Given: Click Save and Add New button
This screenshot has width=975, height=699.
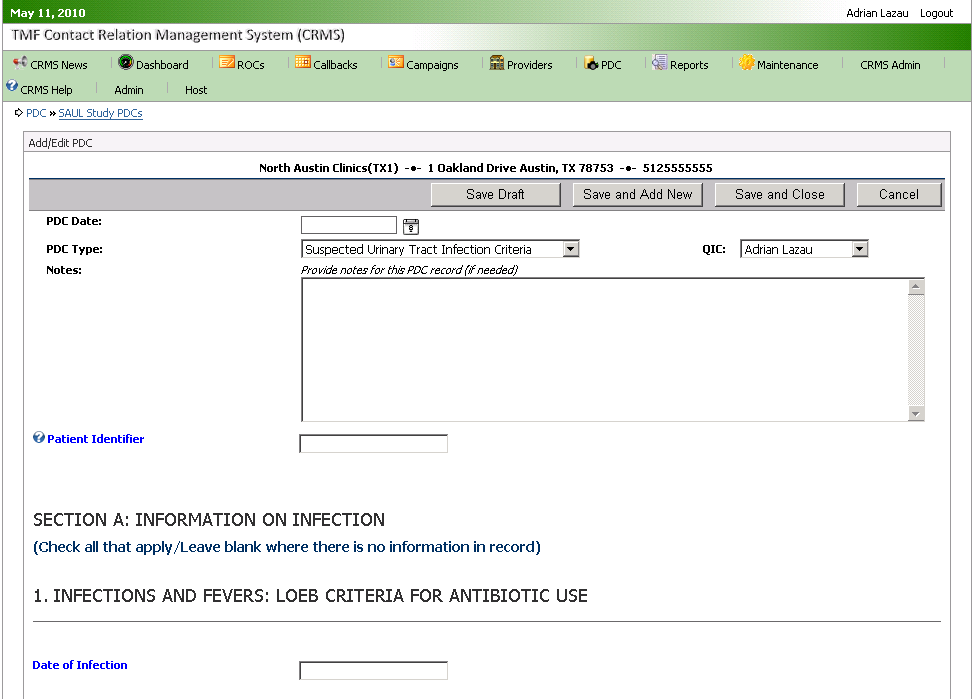Looking at the screenshot, I should 637,195.
